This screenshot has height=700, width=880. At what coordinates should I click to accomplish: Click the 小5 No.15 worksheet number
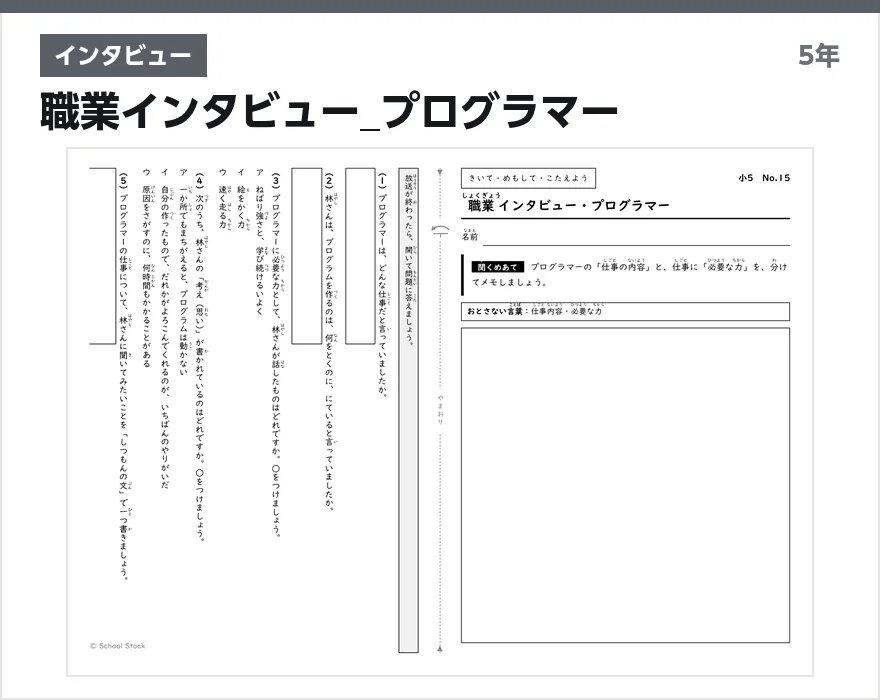pyautogui.click(x=764, y=178)
